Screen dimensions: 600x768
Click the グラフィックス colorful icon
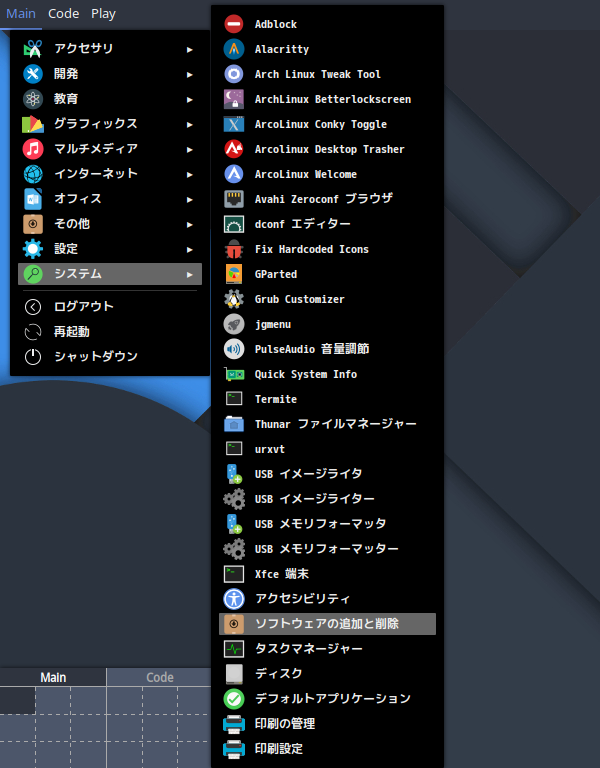point(33,124)
